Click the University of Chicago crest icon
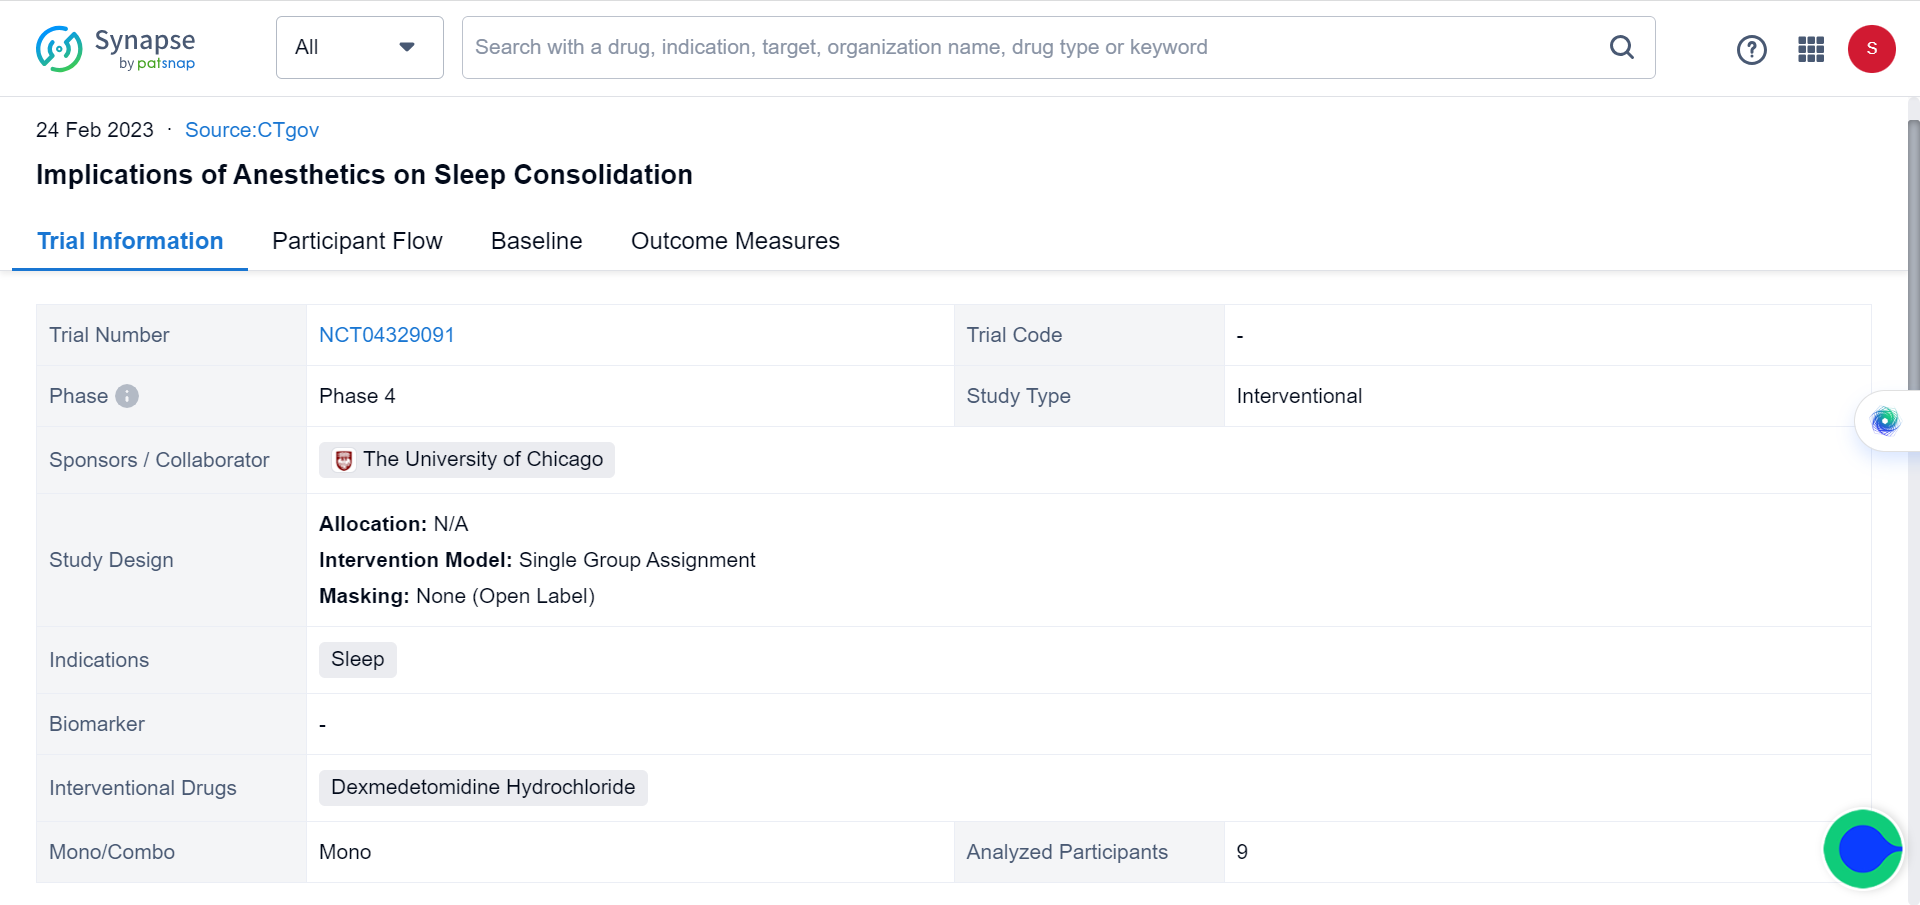Screen dimensions: 1920x905 [344, 460]
